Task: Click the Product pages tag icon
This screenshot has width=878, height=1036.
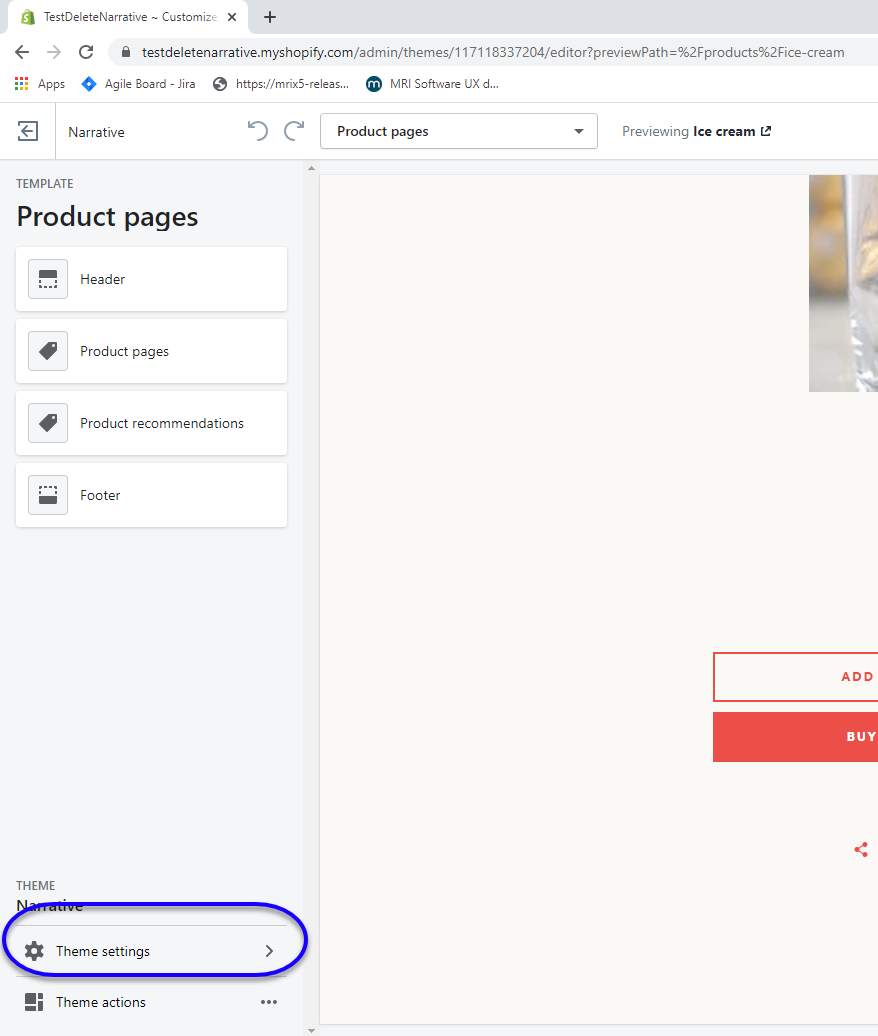Action: pyautogui.click(x=48, y=351)
